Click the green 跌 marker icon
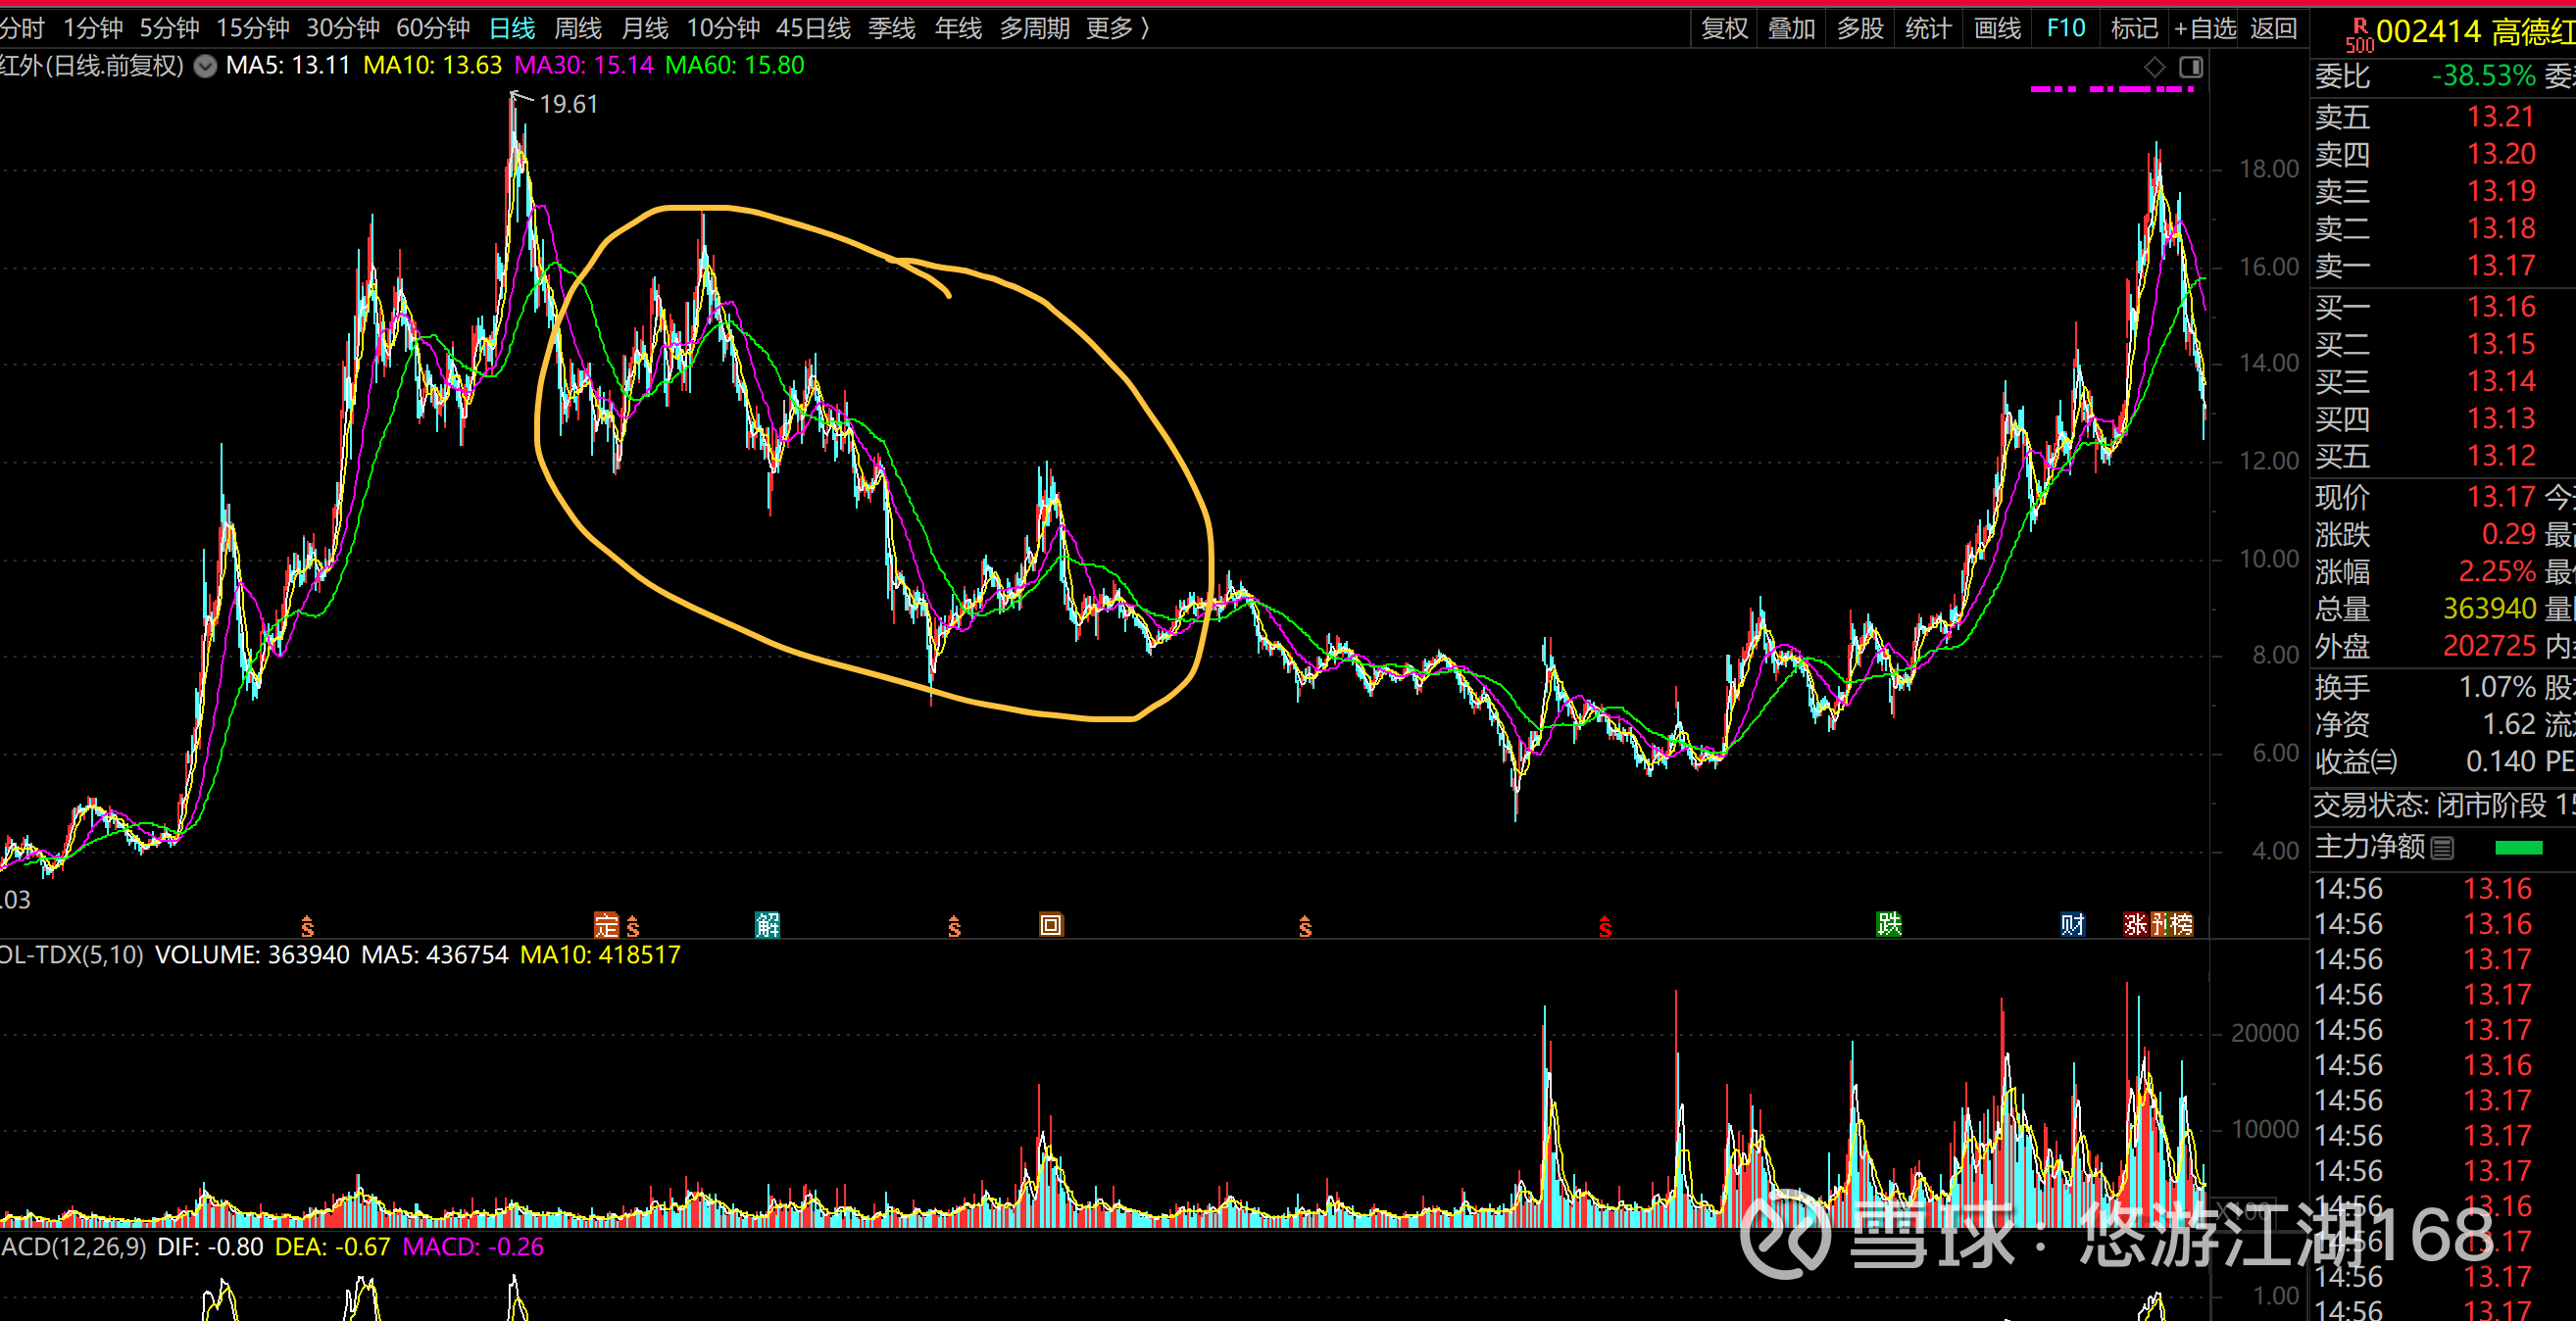This screenshot has height=1321, width=2576. [1889, 924]
